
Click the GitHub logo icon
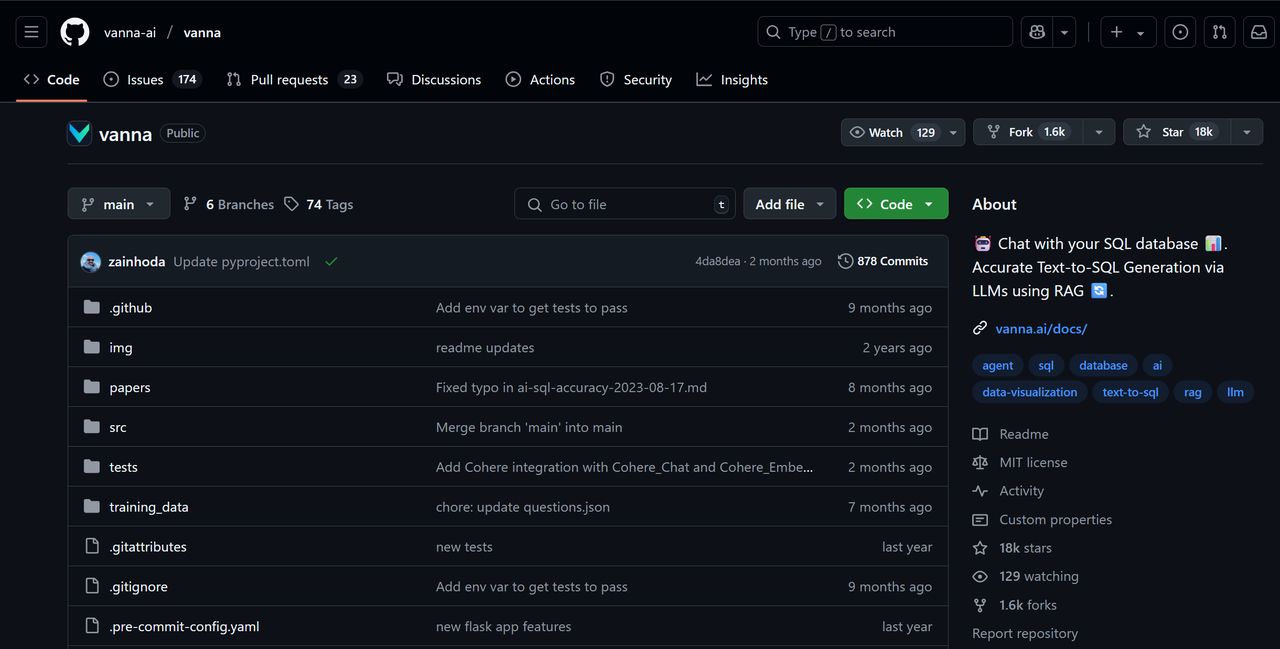tap(75, 32)
